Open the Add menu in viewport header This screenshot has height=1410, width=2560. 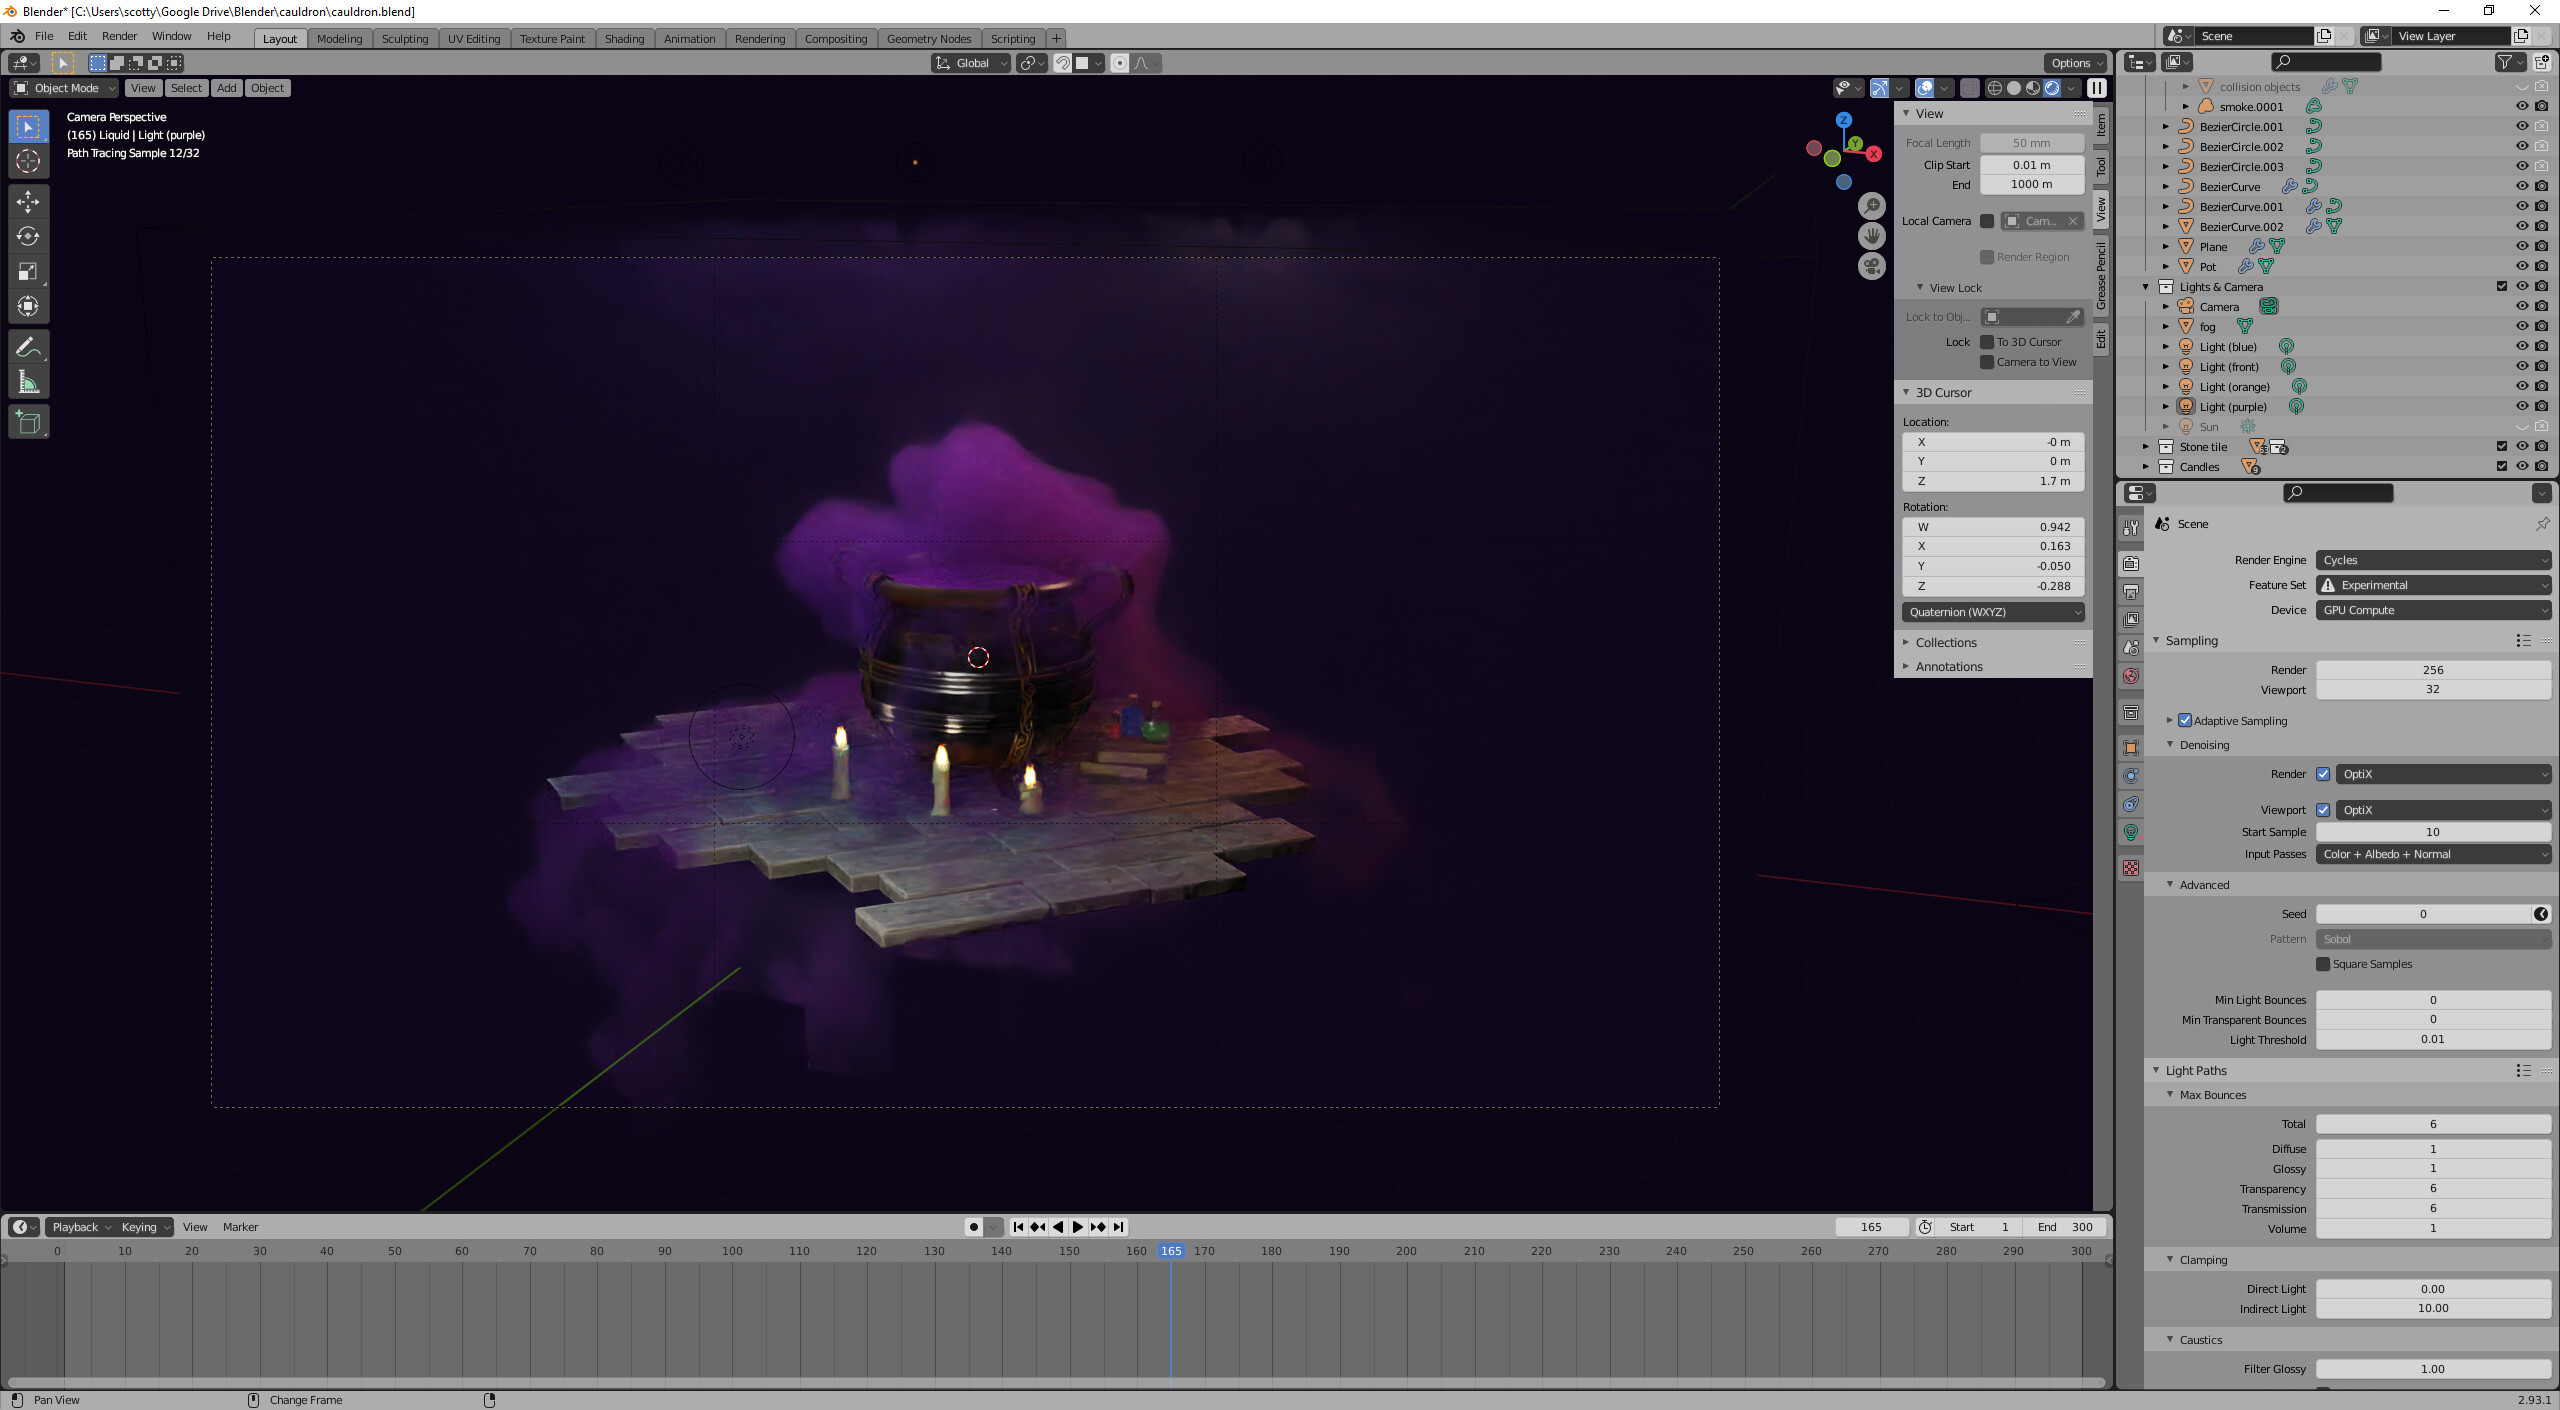pyautogui.click(x=227, y=88)
